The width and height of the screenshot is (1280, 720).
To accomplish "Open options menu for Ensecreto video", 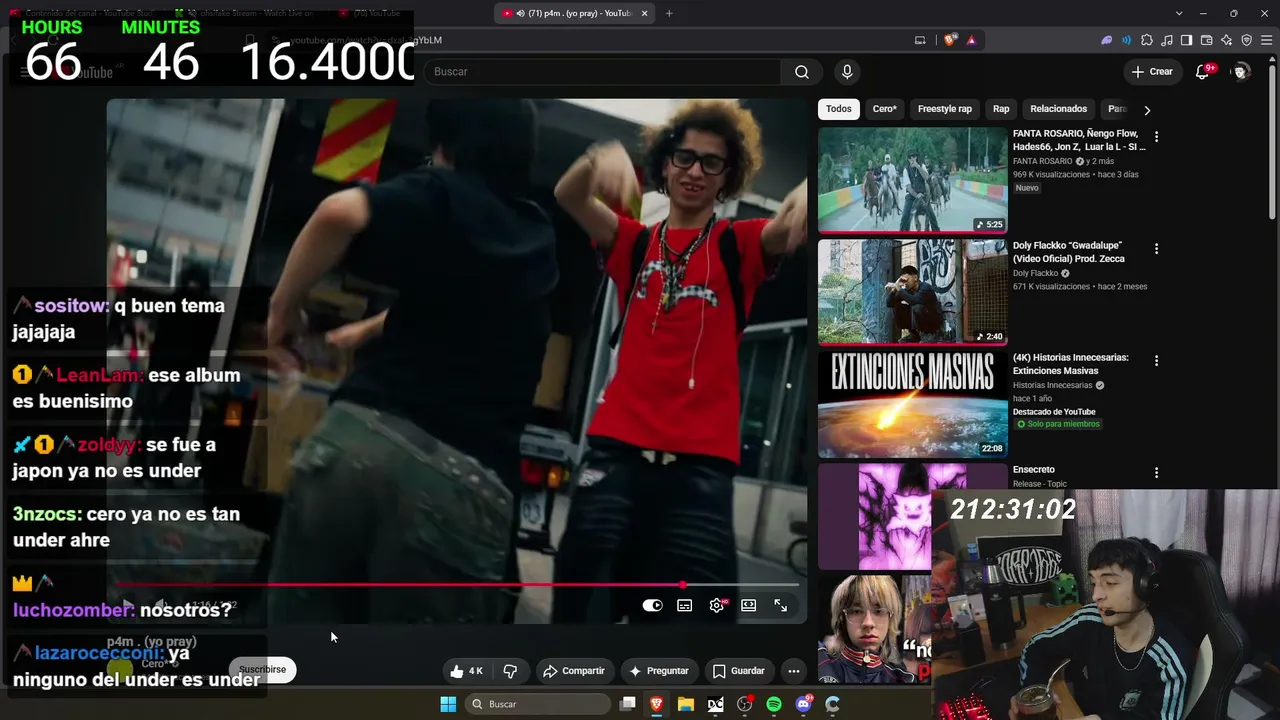I will [1156, 472].
